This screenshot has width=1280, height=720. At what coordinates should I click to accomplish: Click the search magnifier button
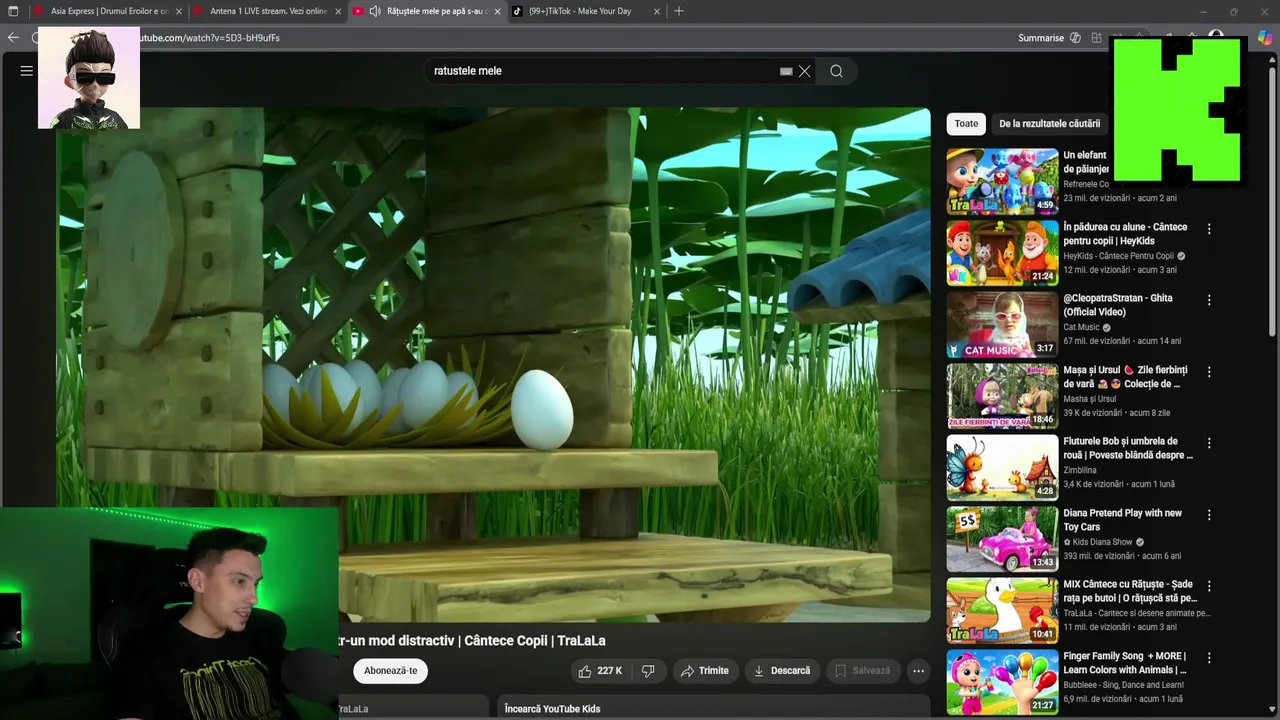click(837, 71)
